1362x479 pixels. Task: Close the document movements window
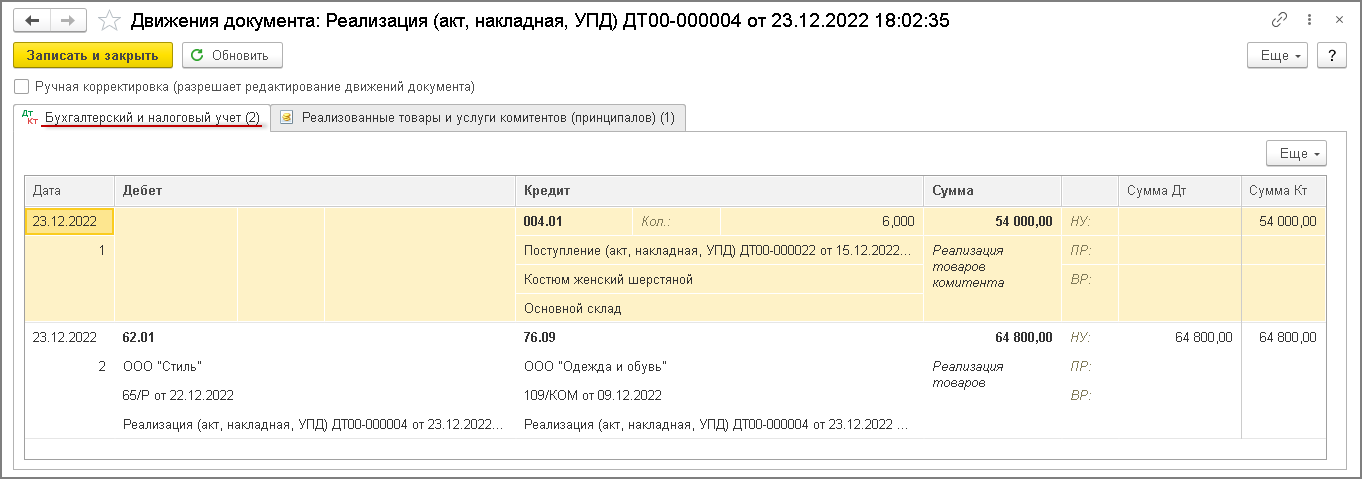(1339, 20)
